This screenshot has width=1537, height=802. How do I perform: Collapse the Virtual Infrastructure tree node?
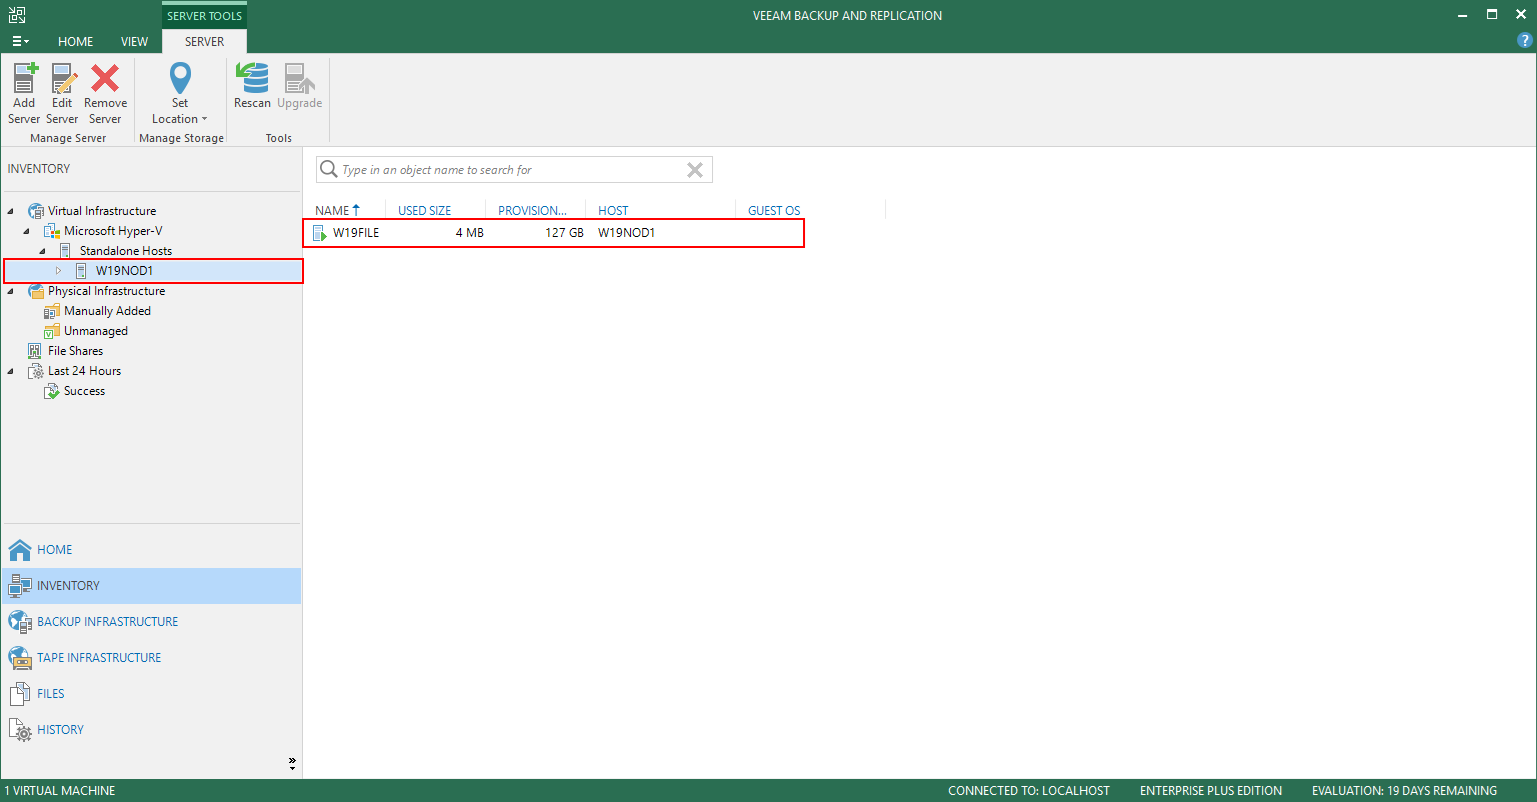(x=11, y=211)
